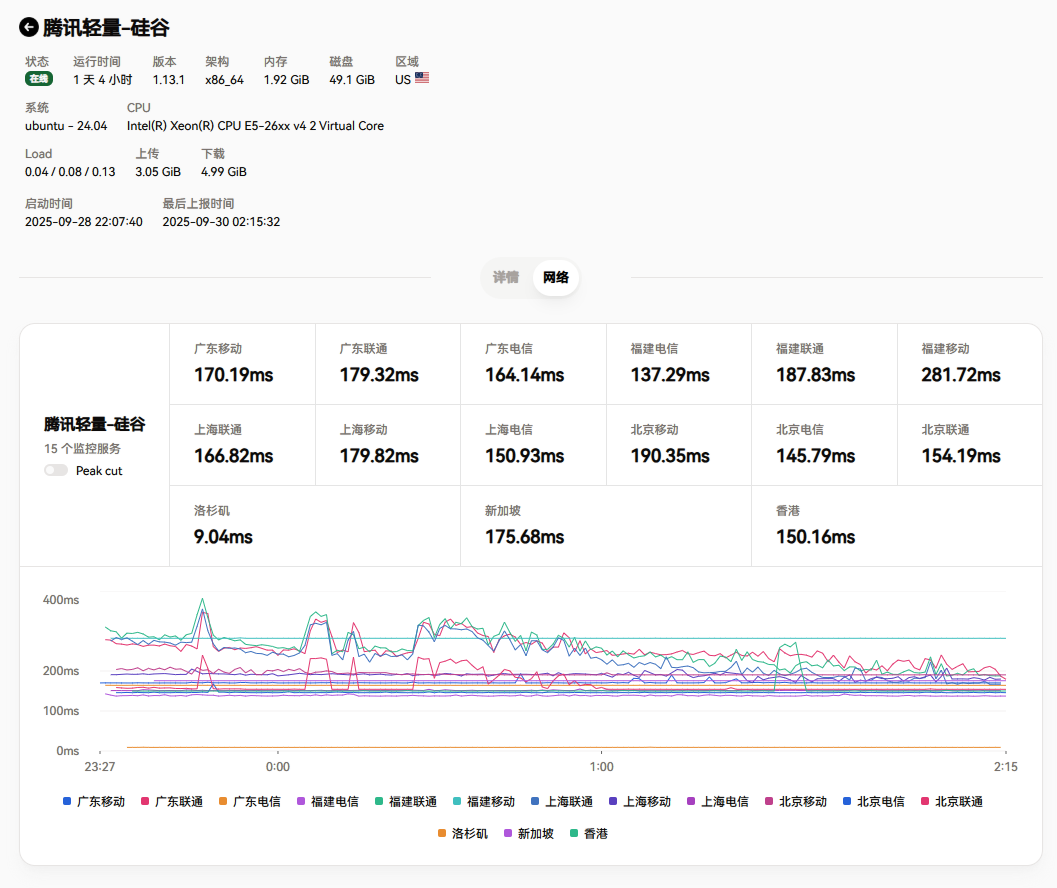The height and width of the screenshot is (888, 1057).
Task: Toggle the 香港 legend entry
Action: click(588, 833)
